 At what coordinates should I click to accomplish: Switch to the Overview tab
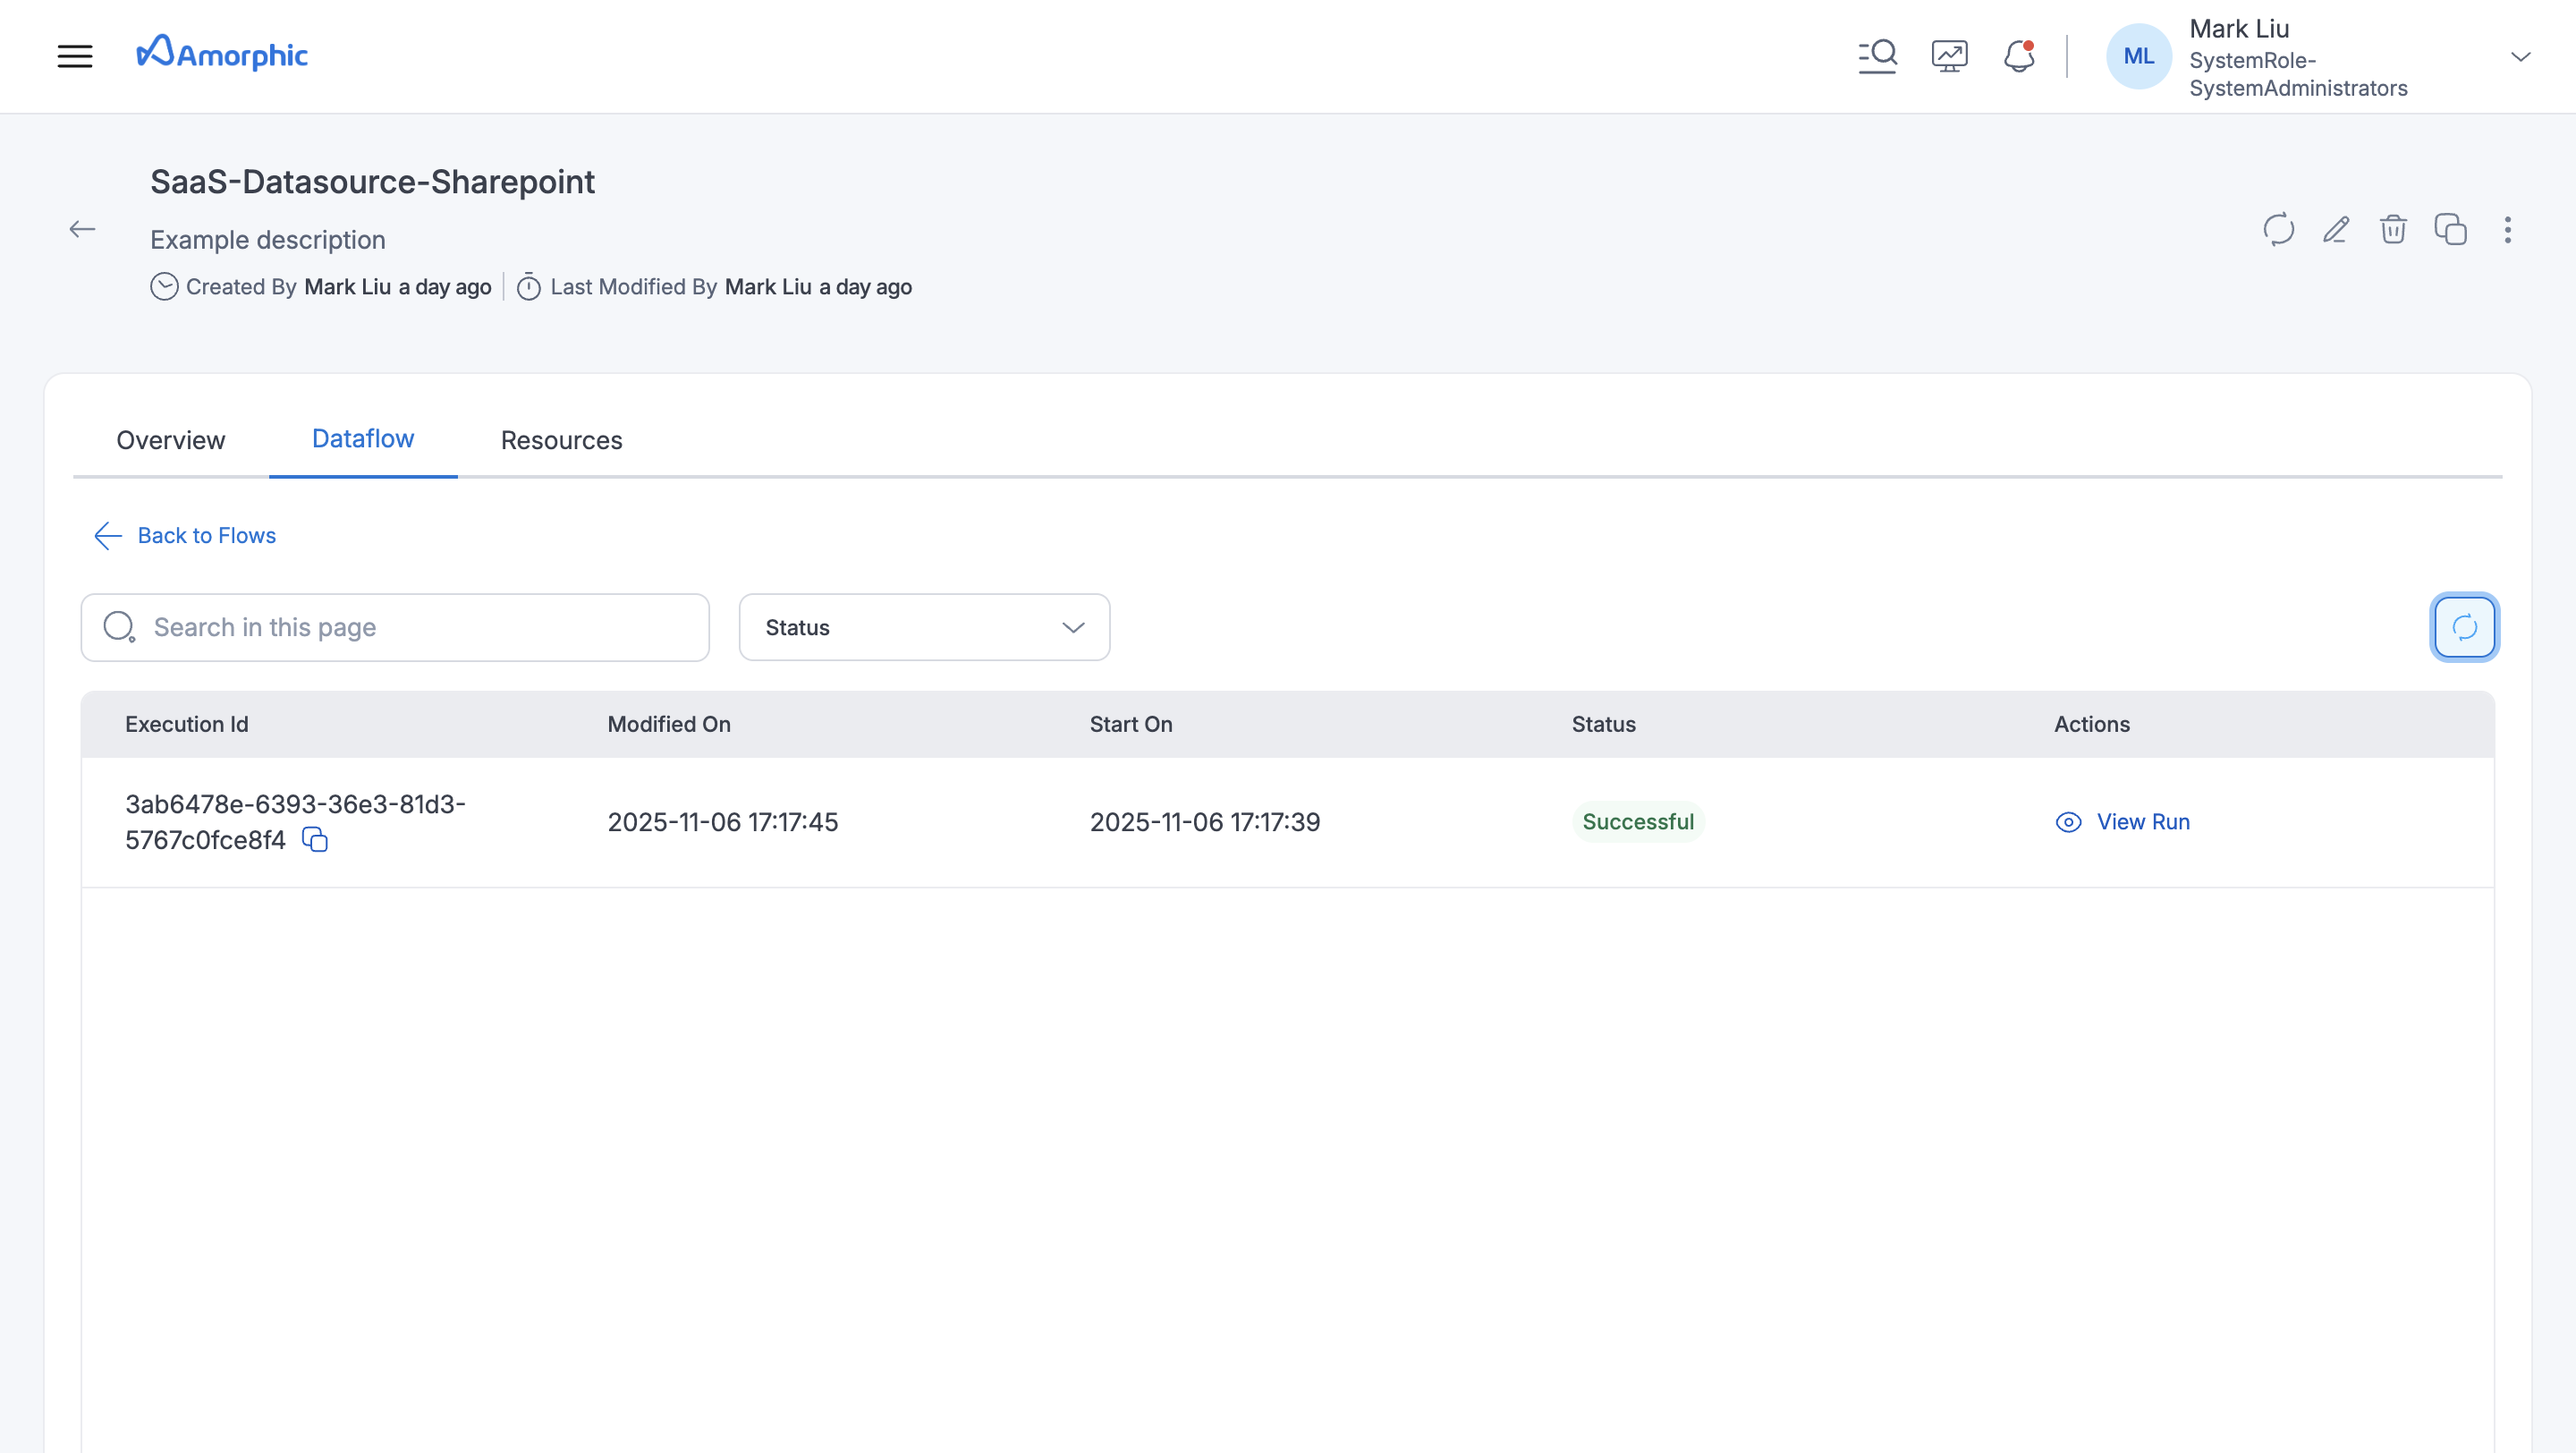pos(170,440)
